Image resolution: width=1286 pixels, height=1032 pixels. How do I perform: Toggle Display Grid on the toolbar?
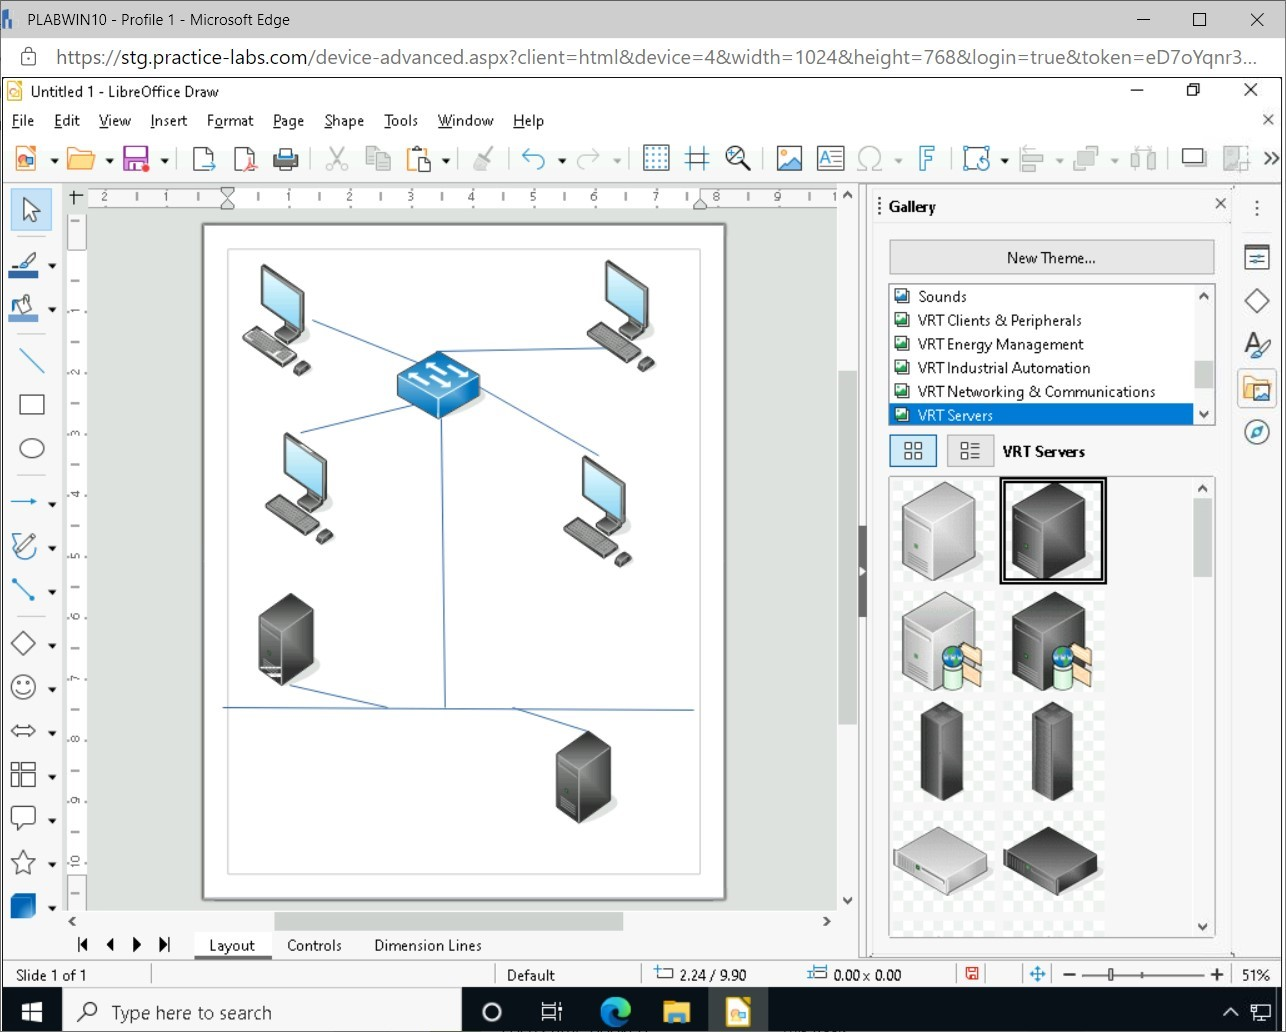[656, 158]
